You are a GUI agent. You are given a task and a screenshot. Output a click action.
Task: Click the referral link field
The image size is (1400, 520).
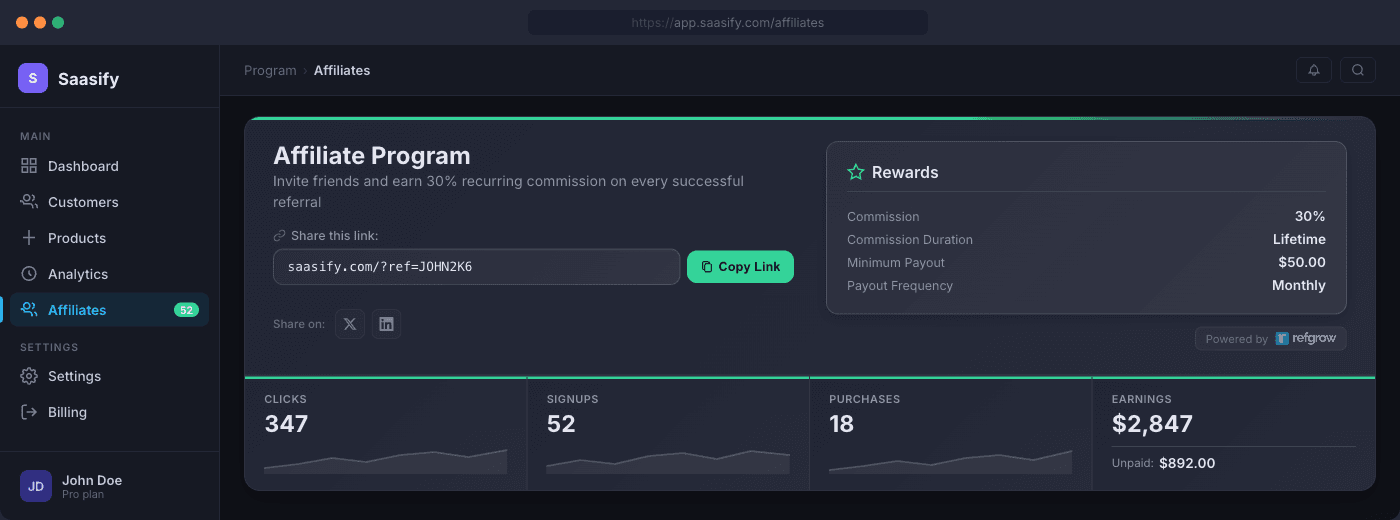tap(476, 267)
